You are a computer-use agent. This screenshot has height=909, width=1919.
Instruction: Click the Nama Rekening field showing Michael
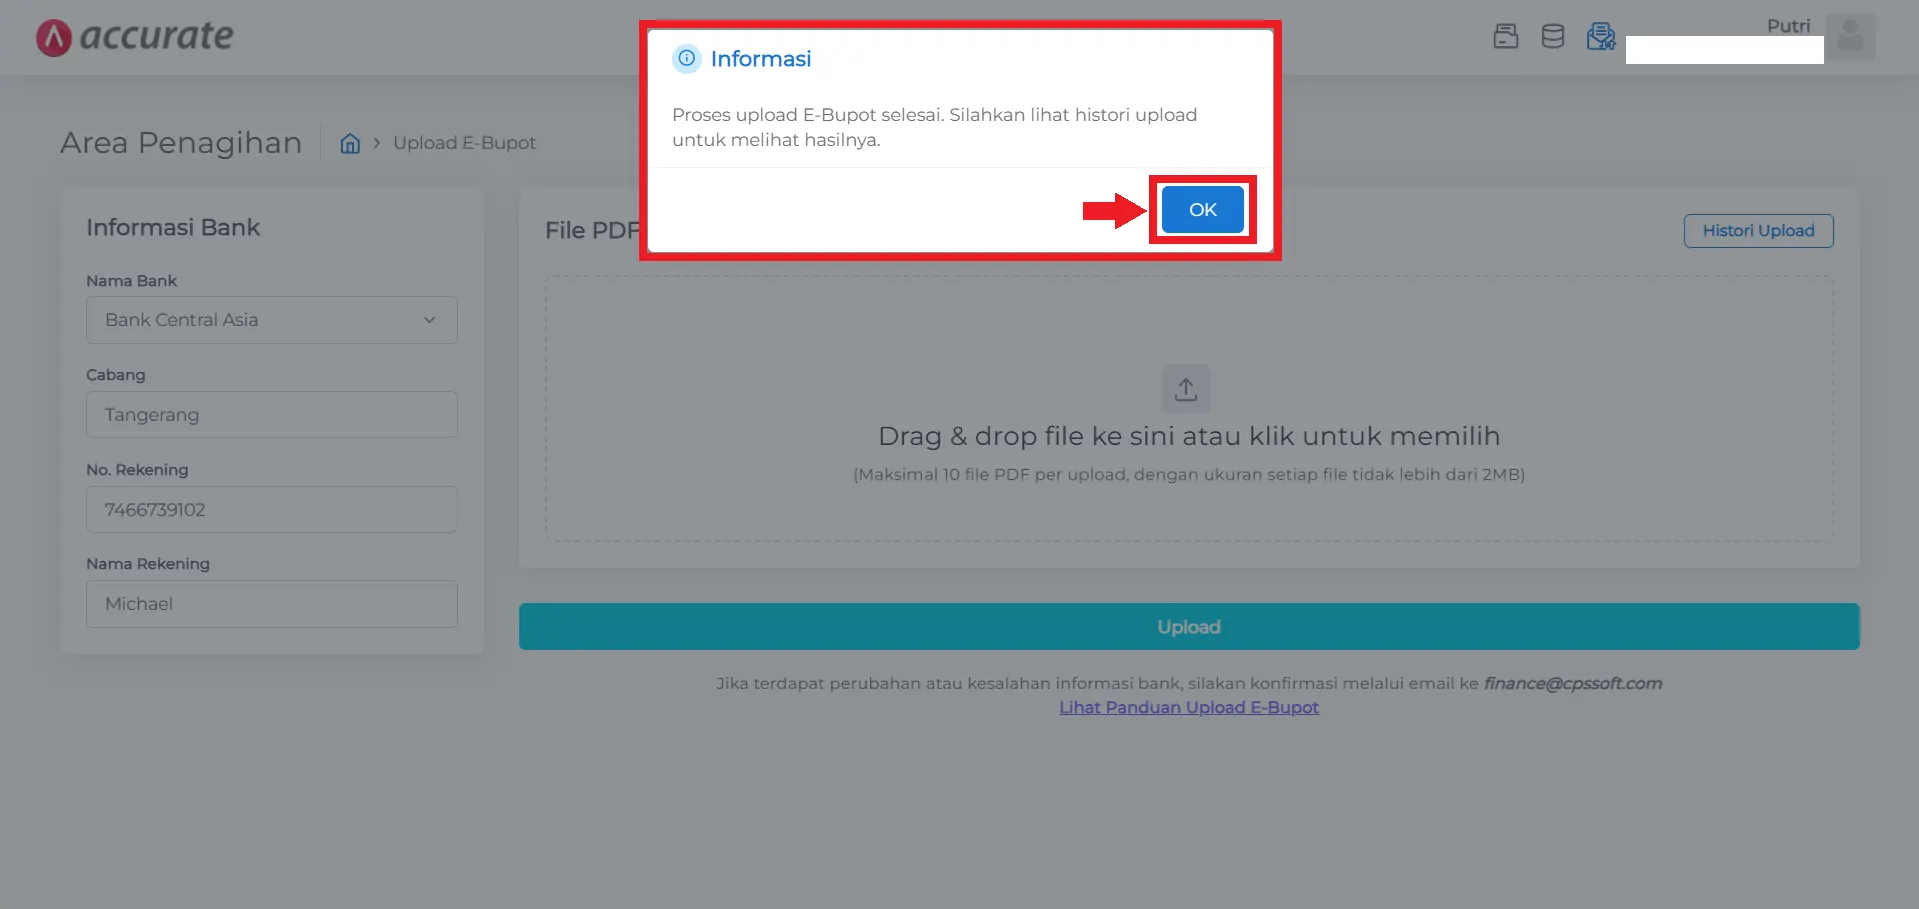(271, 603)
